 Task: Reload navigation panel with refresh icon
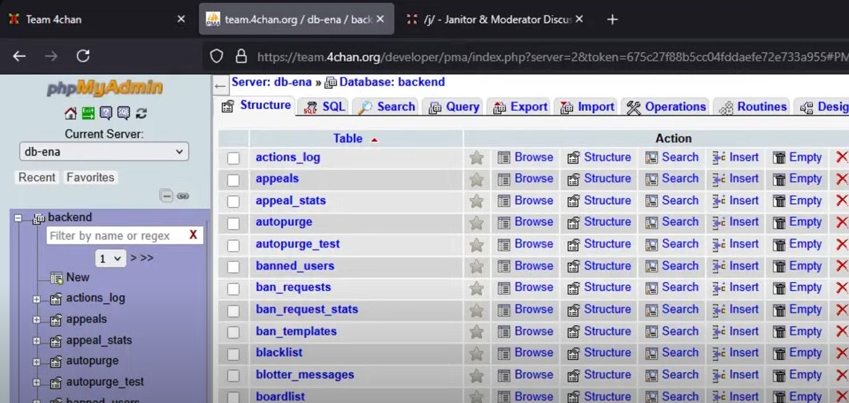click(x=141, y=113)
